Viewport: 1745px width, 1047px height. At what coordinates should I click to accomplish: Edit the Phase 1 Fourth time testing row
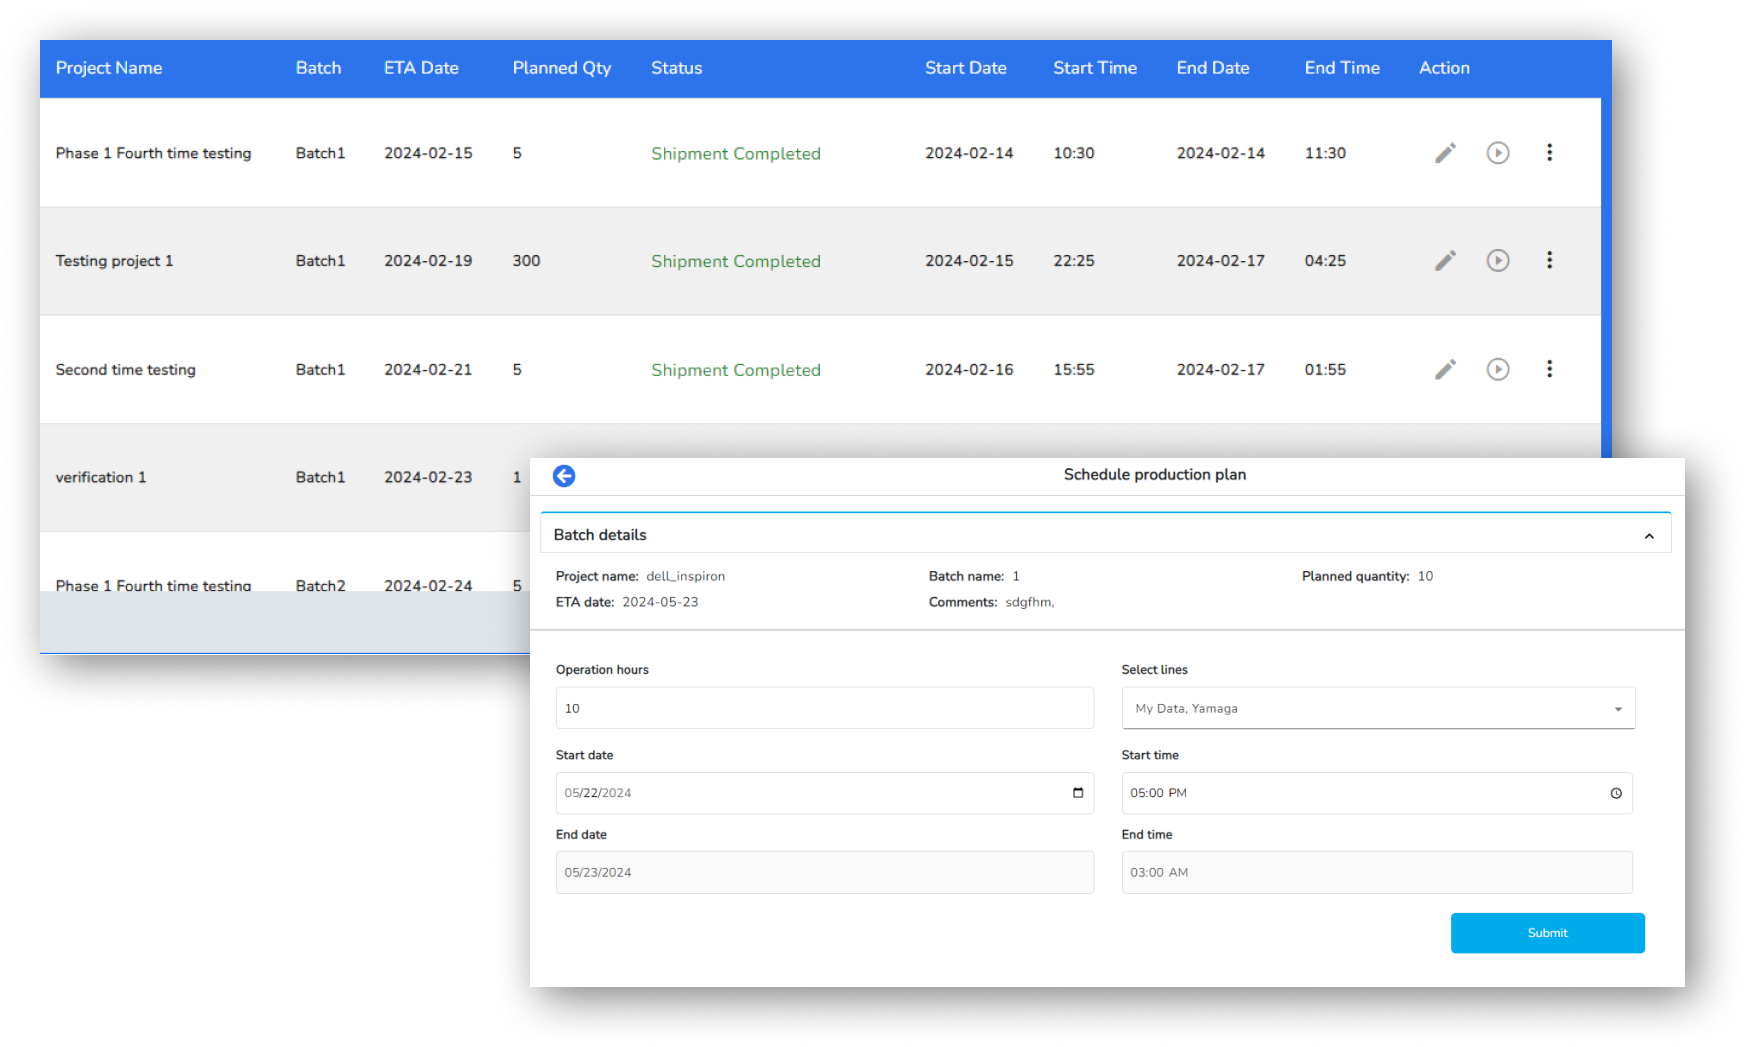pyautogui.click(x=1445, y=153)
